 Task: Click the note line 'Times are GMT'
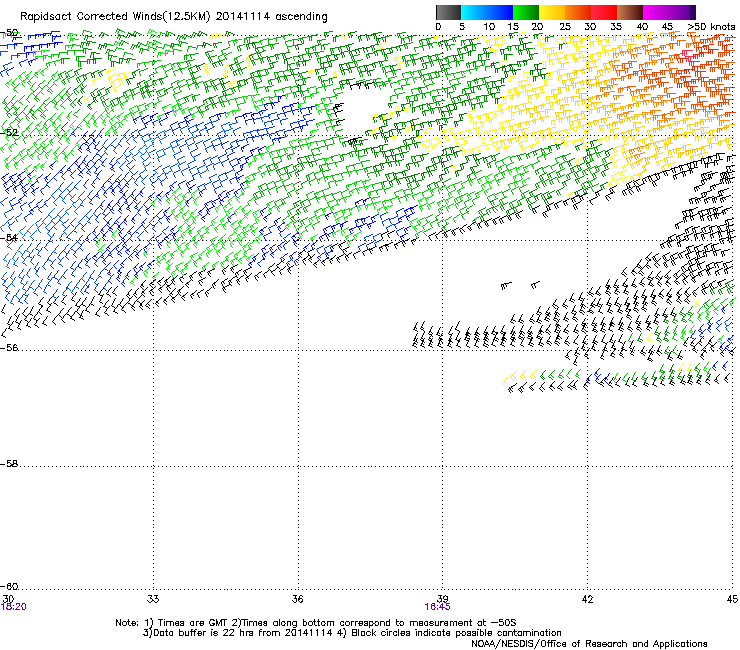point(191,623)
